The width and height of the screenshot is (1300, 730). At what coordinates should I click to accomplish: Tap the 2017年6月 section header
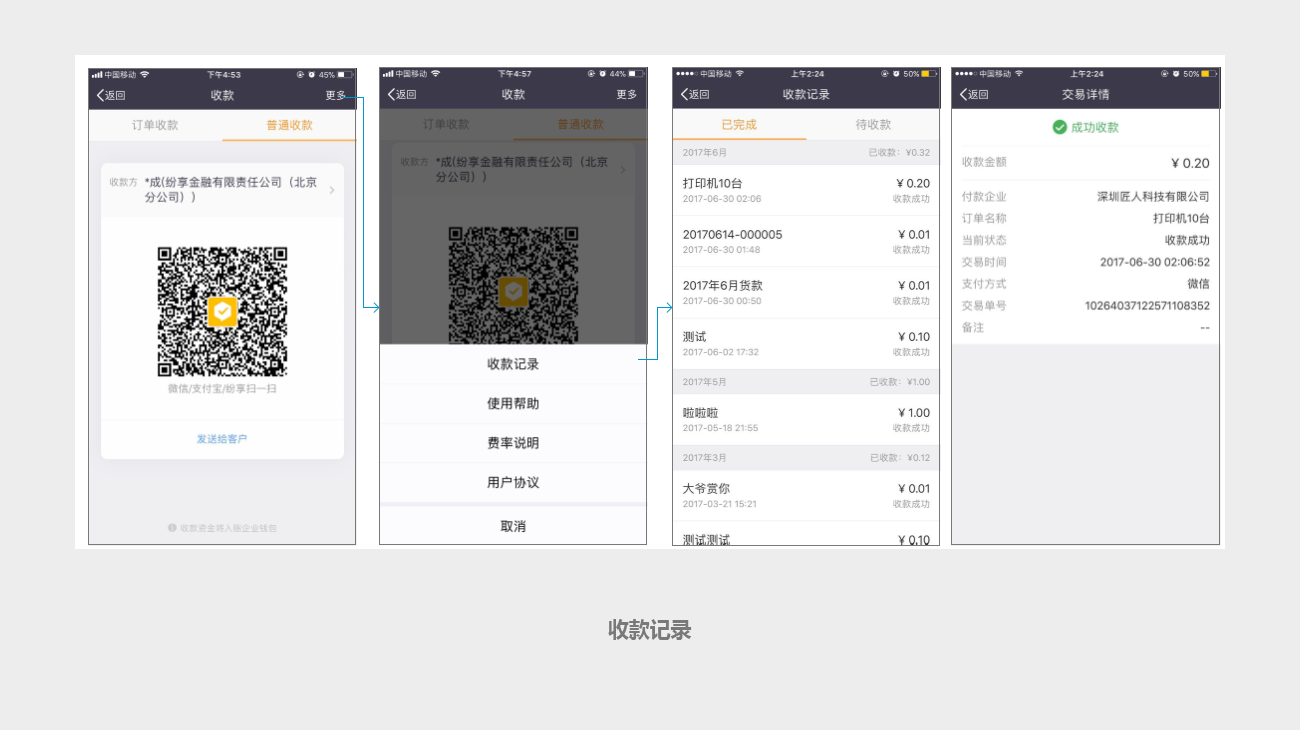pos(806,152)
